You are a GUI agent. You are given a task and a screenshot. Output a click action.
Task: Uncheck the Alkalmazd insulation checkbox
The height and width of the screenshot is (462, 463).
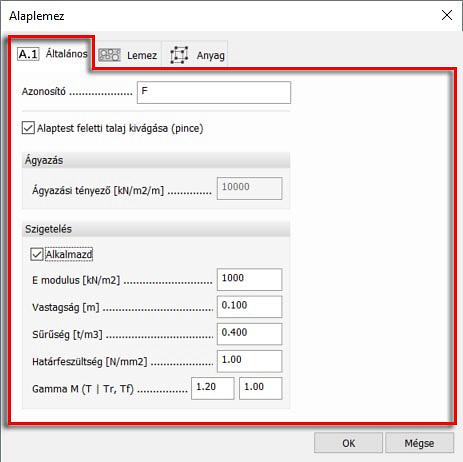pos(37,254)
